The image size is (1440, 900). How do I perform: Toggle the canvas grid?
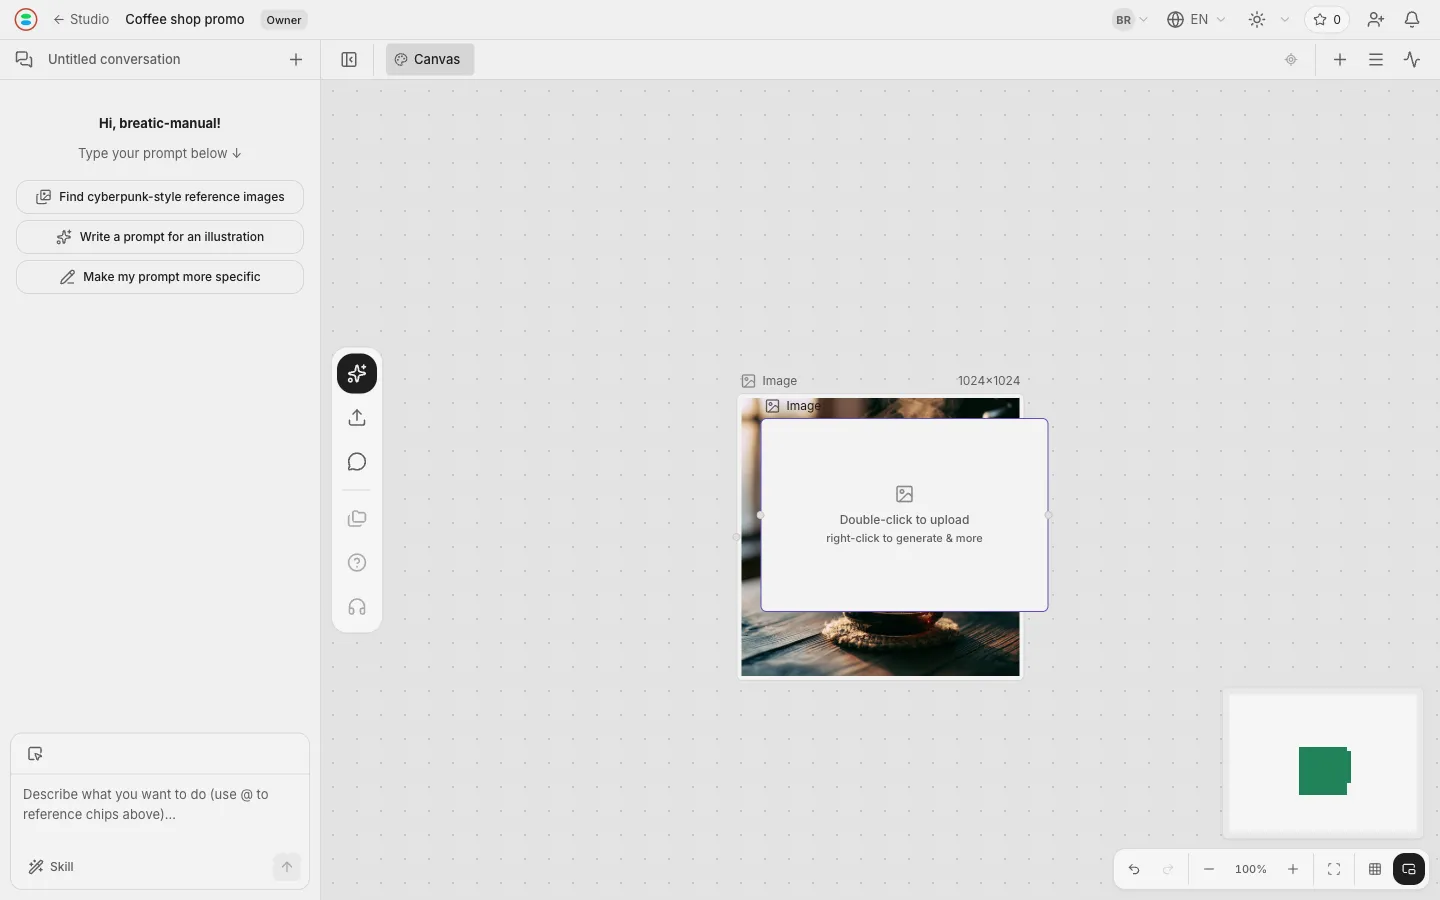[1375, 870]
